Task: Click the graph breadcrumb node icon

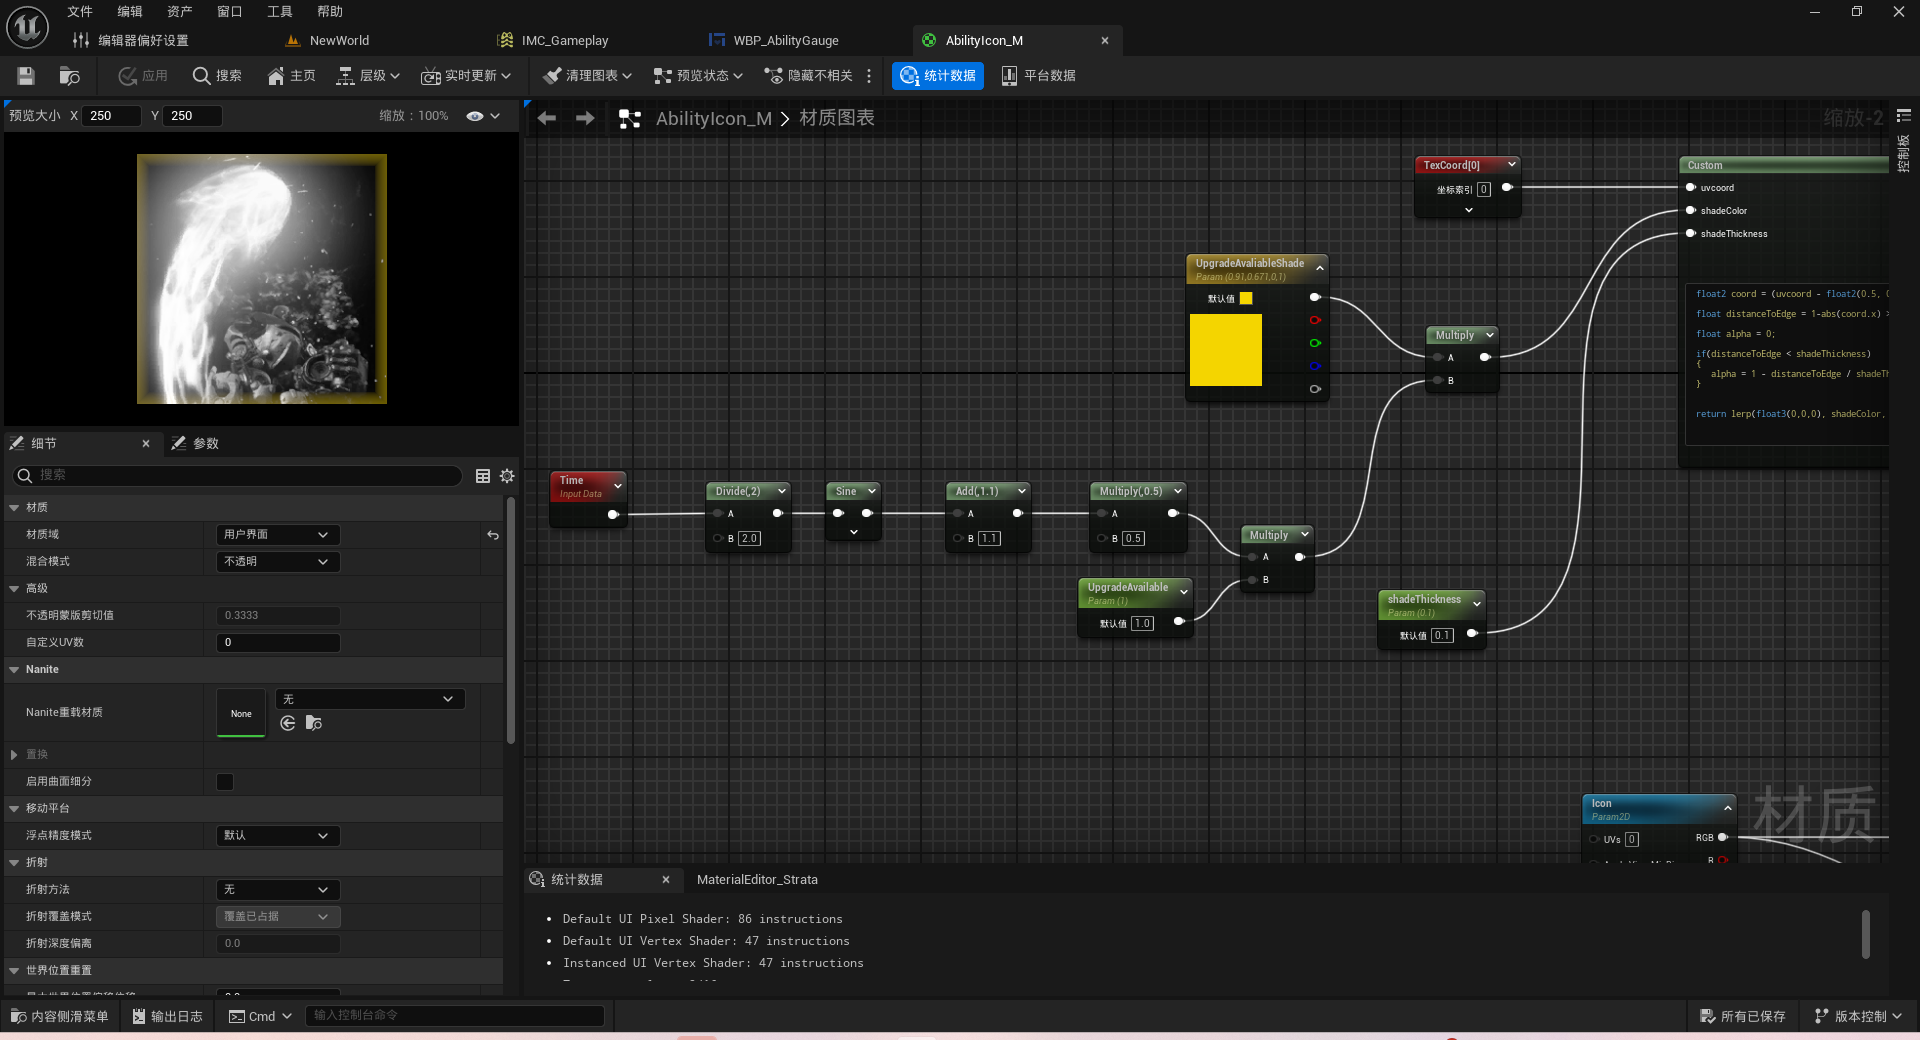Action: coord(629,119)
